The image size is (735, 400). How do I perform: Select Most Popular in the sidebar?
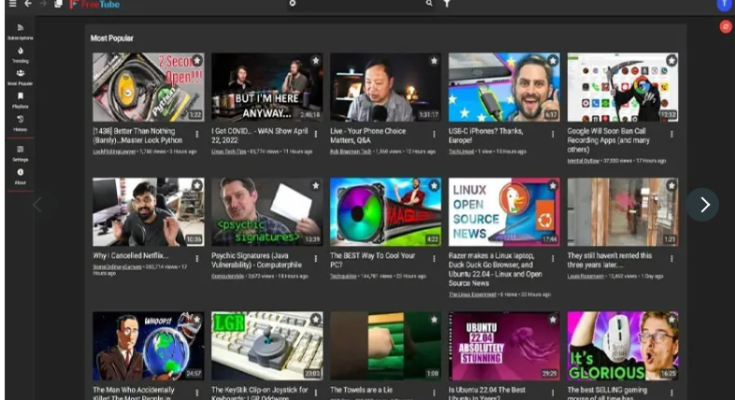(19, 77)
